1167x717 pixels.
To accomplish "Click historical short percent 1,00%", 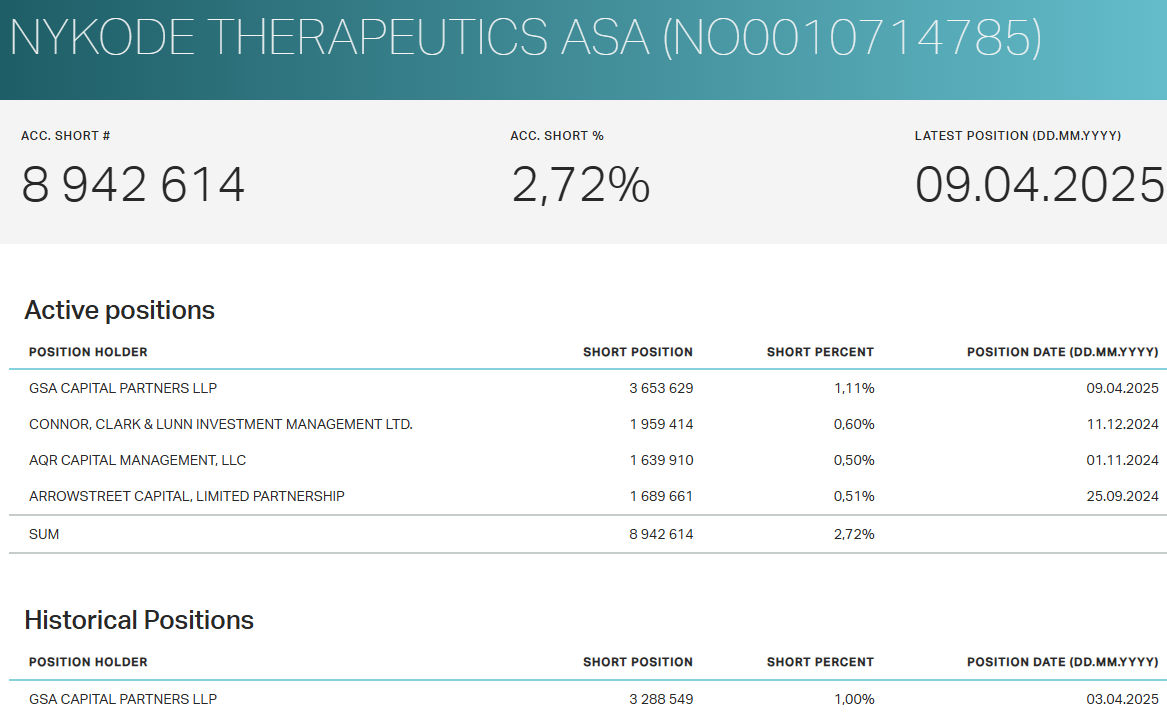I will click(x=854, y=699).
